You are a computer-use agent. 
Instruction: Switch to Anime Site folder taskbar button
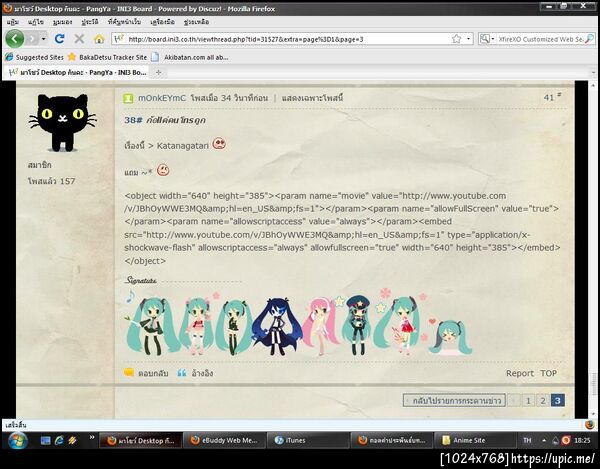(475, 440)
